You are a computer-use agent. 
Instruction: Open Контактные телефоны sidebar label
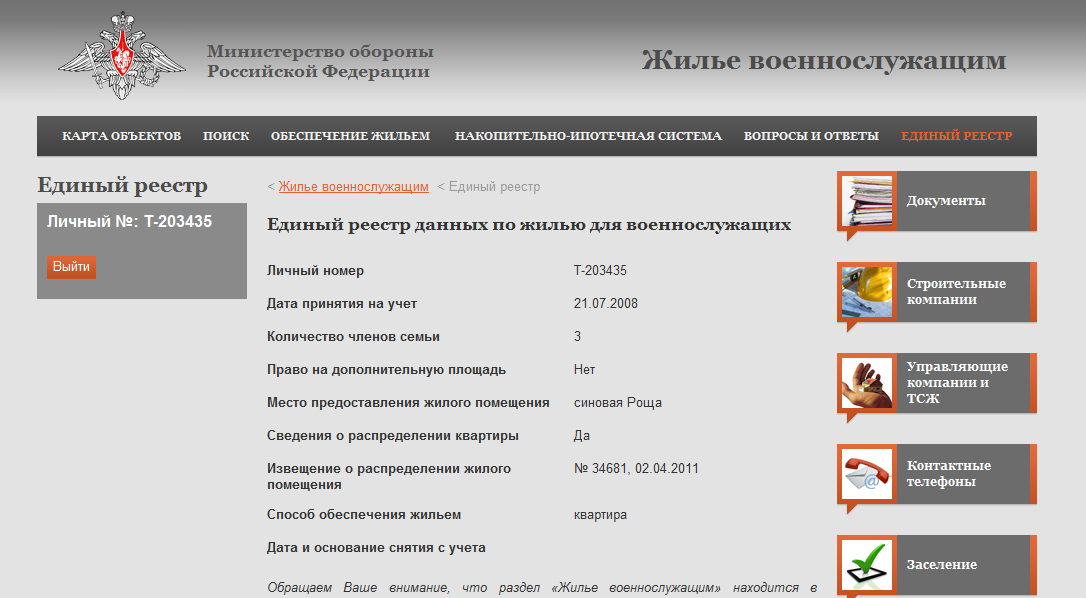948,474
